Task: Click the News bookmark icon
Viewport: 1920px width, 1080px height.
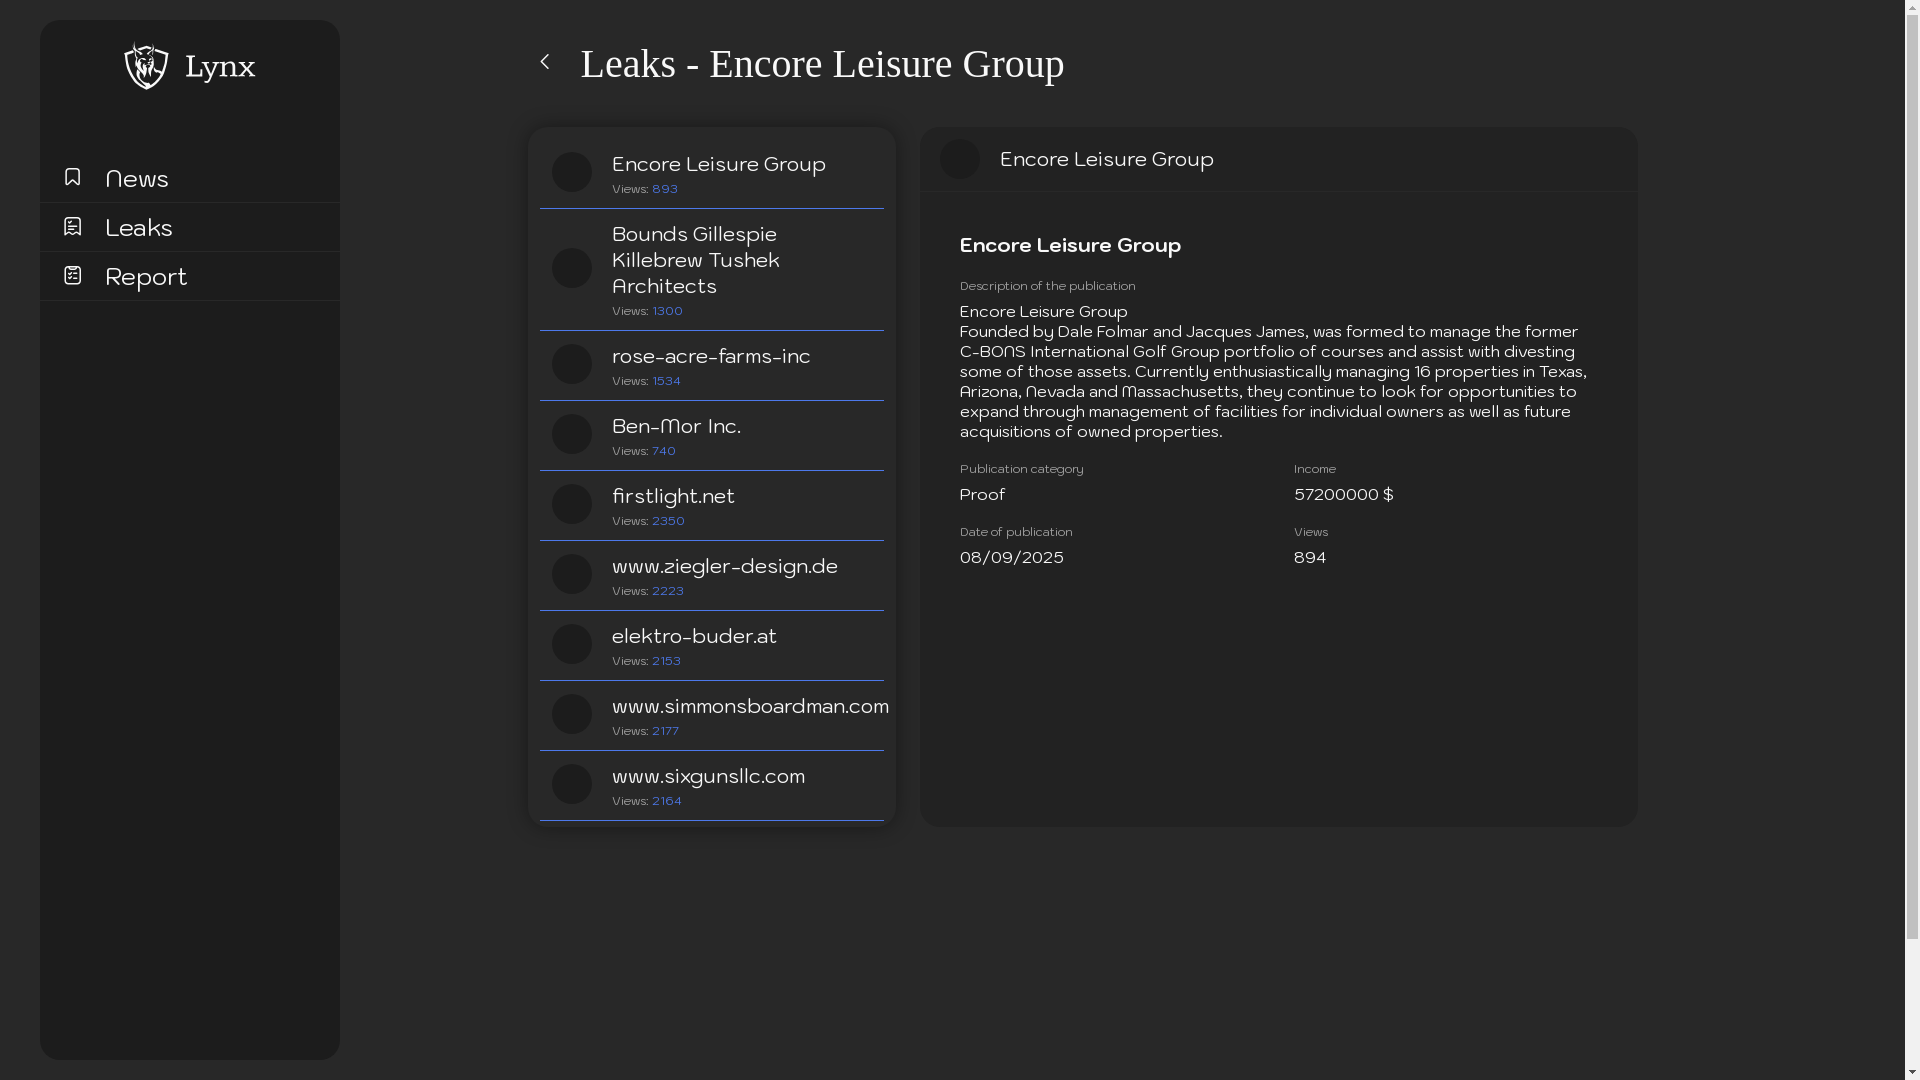Action: pos(72,177)
